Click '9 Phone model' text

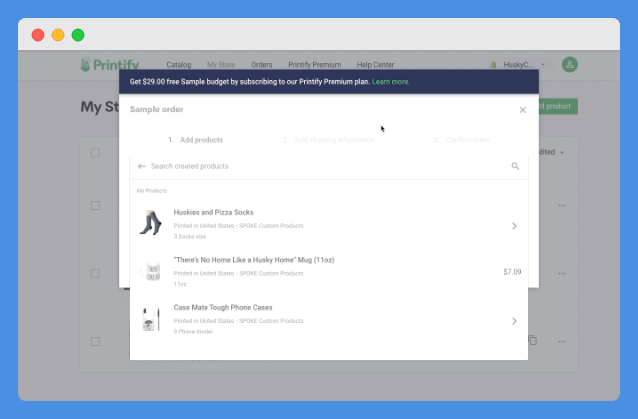193,332
